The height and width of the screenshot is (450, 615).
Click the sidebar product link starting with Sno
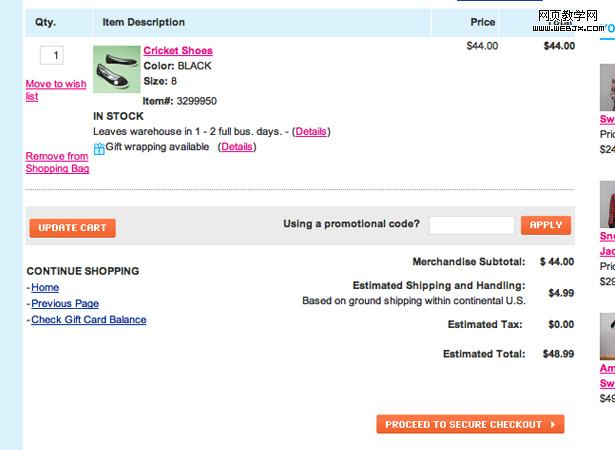[x=607, y=237]
